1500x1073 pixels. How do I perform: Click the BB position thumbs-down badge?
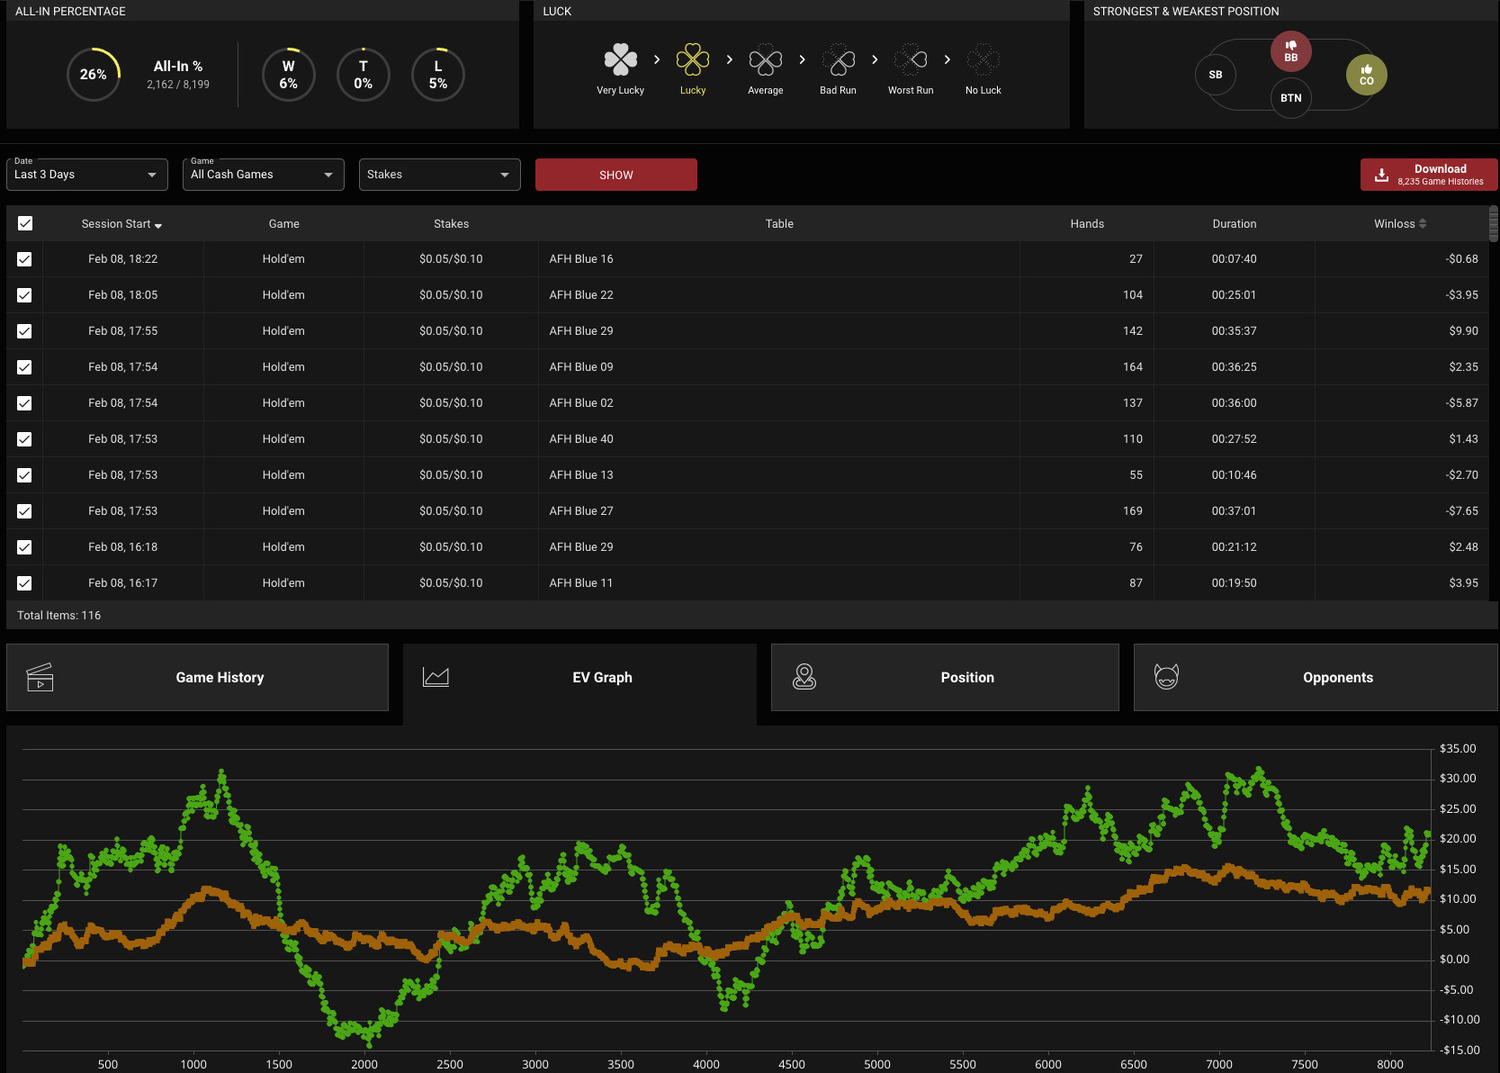(1291, 51)
